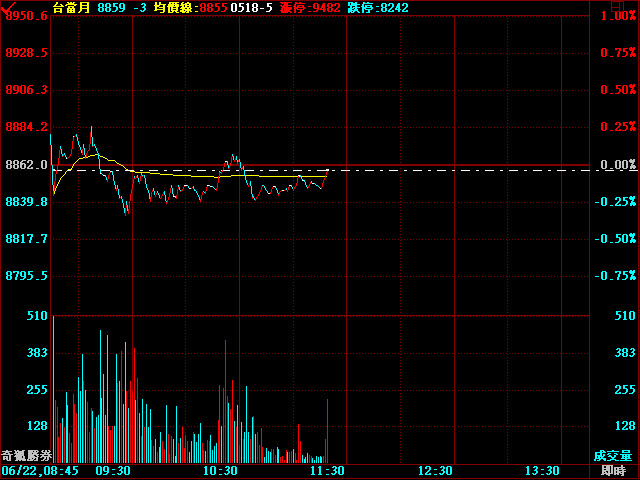Click the 8884.2 price axis label
This screenshot has width=640, height=480.
pyautogui.click(x=26, y=127)
